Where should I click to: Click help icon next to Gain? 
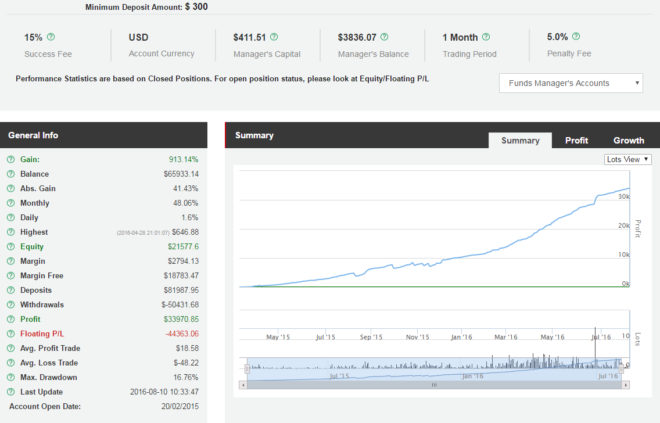[x=10, y=159]
